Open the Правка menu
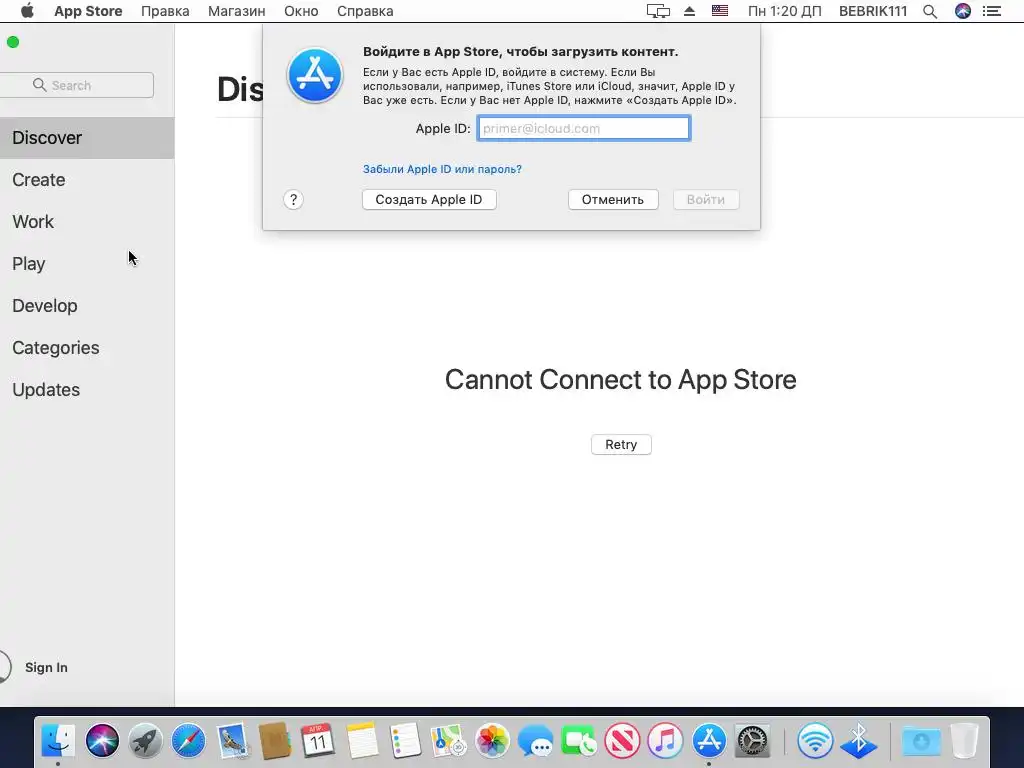 point(165,11)
